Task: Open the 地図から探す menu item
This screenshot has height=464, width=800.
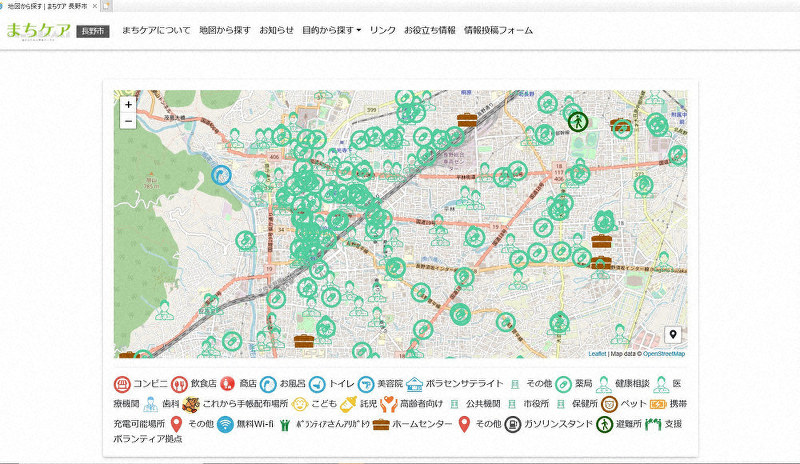Action: tap(224, 30)
